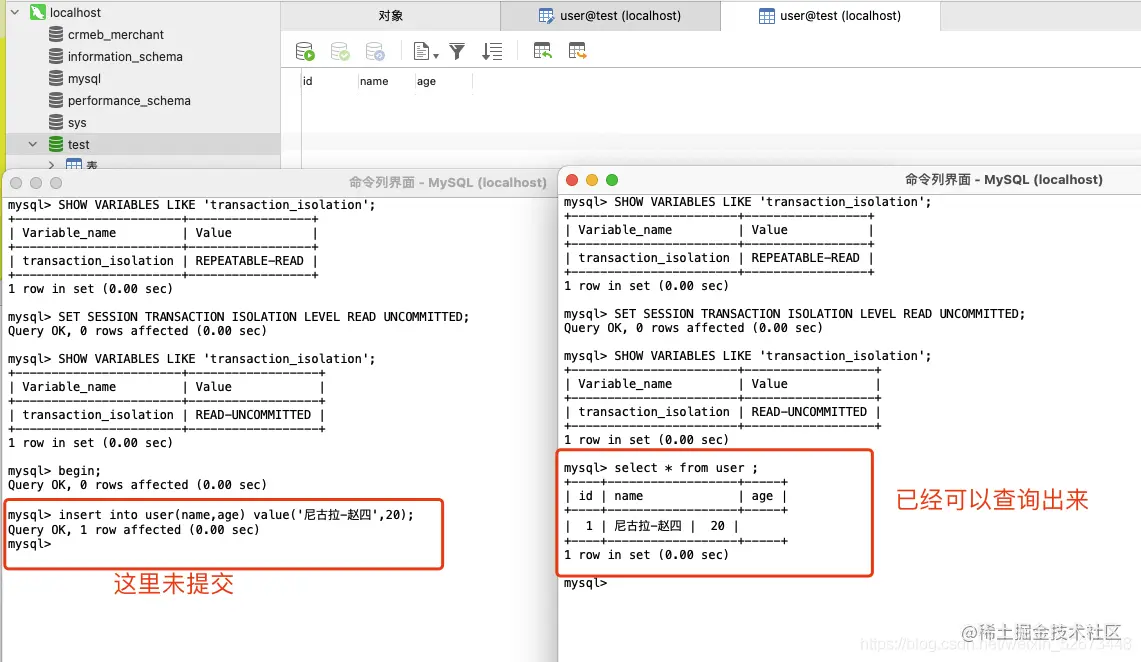The height and width of the screenshot is (662, 1141).
Task: Switch to the inactive user@test tab with pencil icon
Action: pyautogui.click(x=610, y=15)
